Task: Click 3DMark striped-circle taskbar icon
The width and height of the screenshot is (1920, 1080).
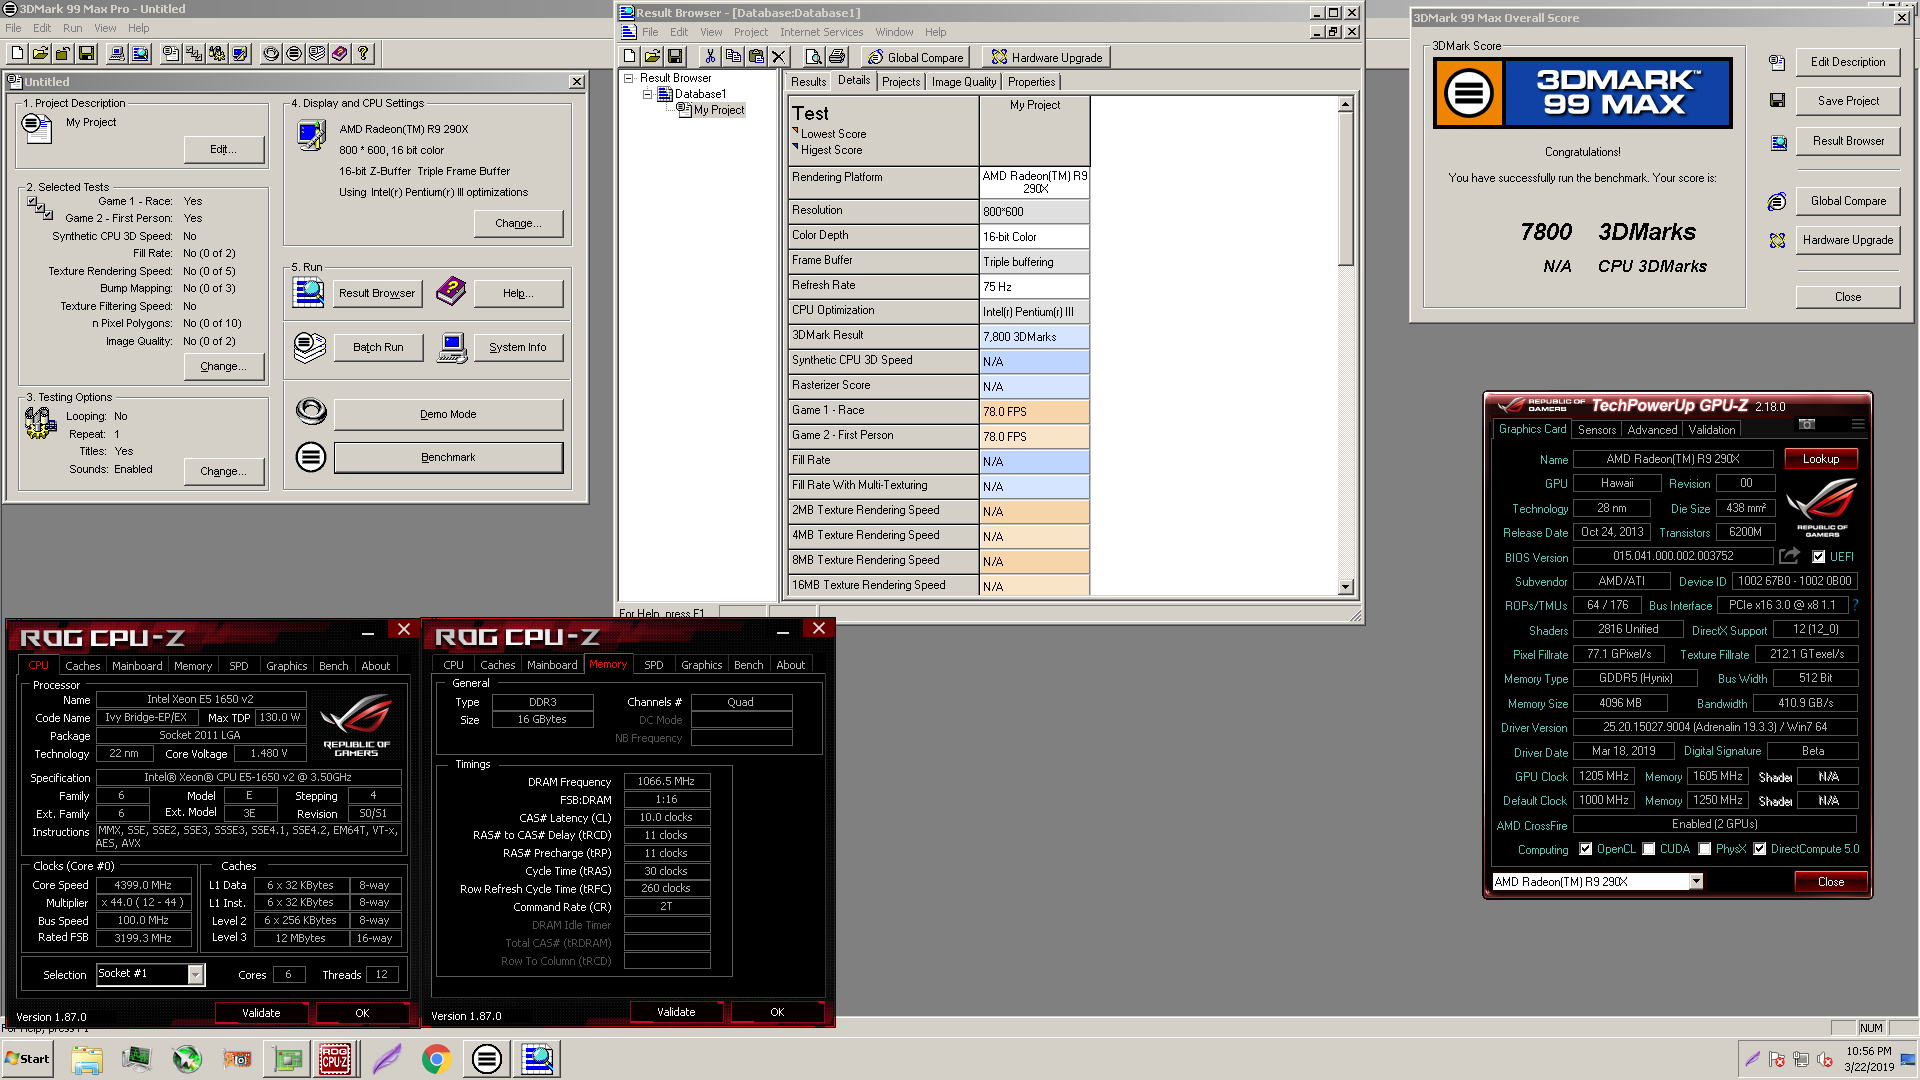Action: pos(486,1059)
